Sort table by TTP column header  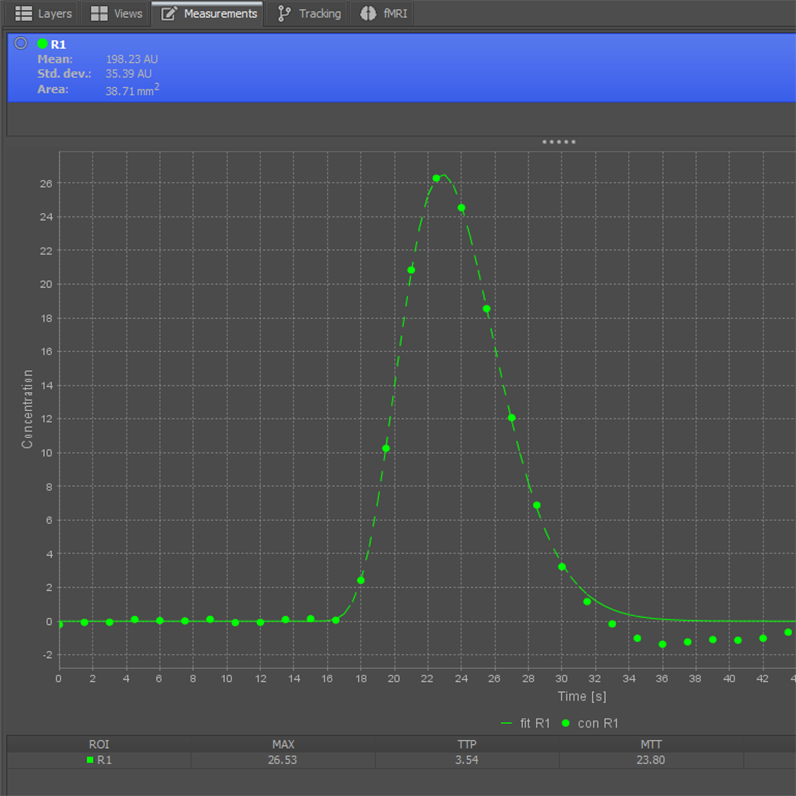click(x=467, y=744)
